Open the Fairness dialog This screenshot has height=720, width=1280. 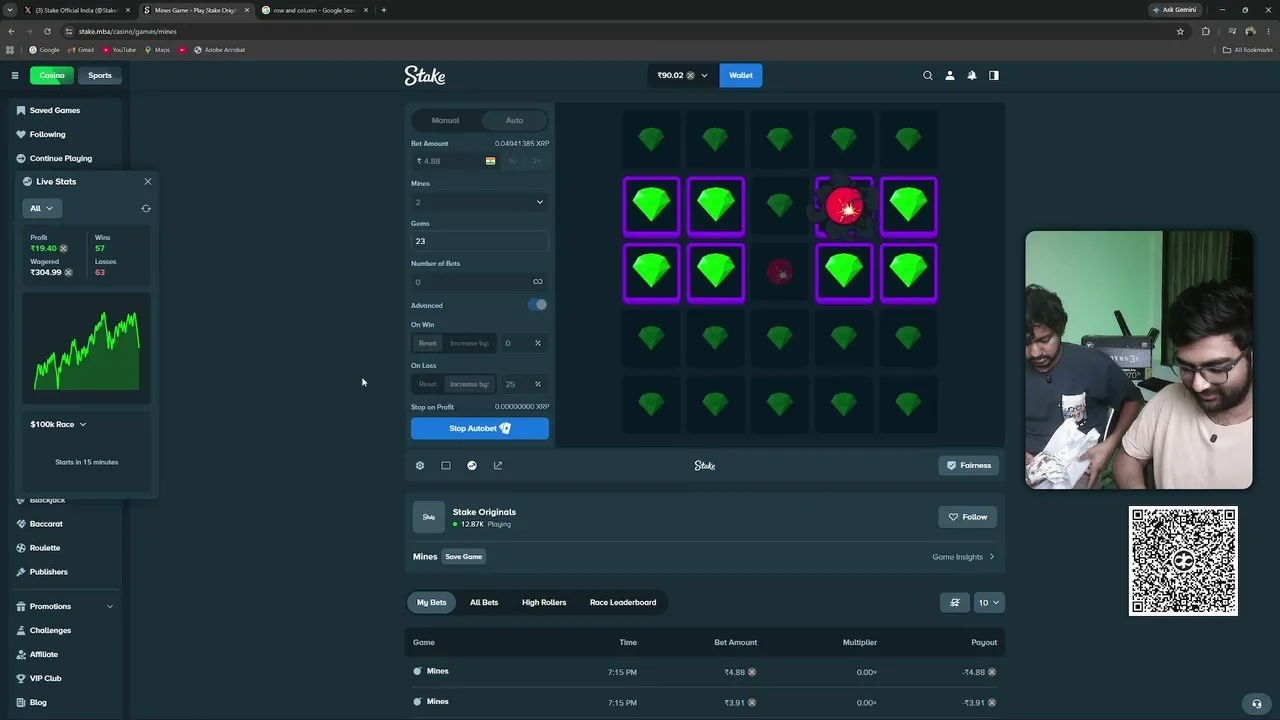969,465
